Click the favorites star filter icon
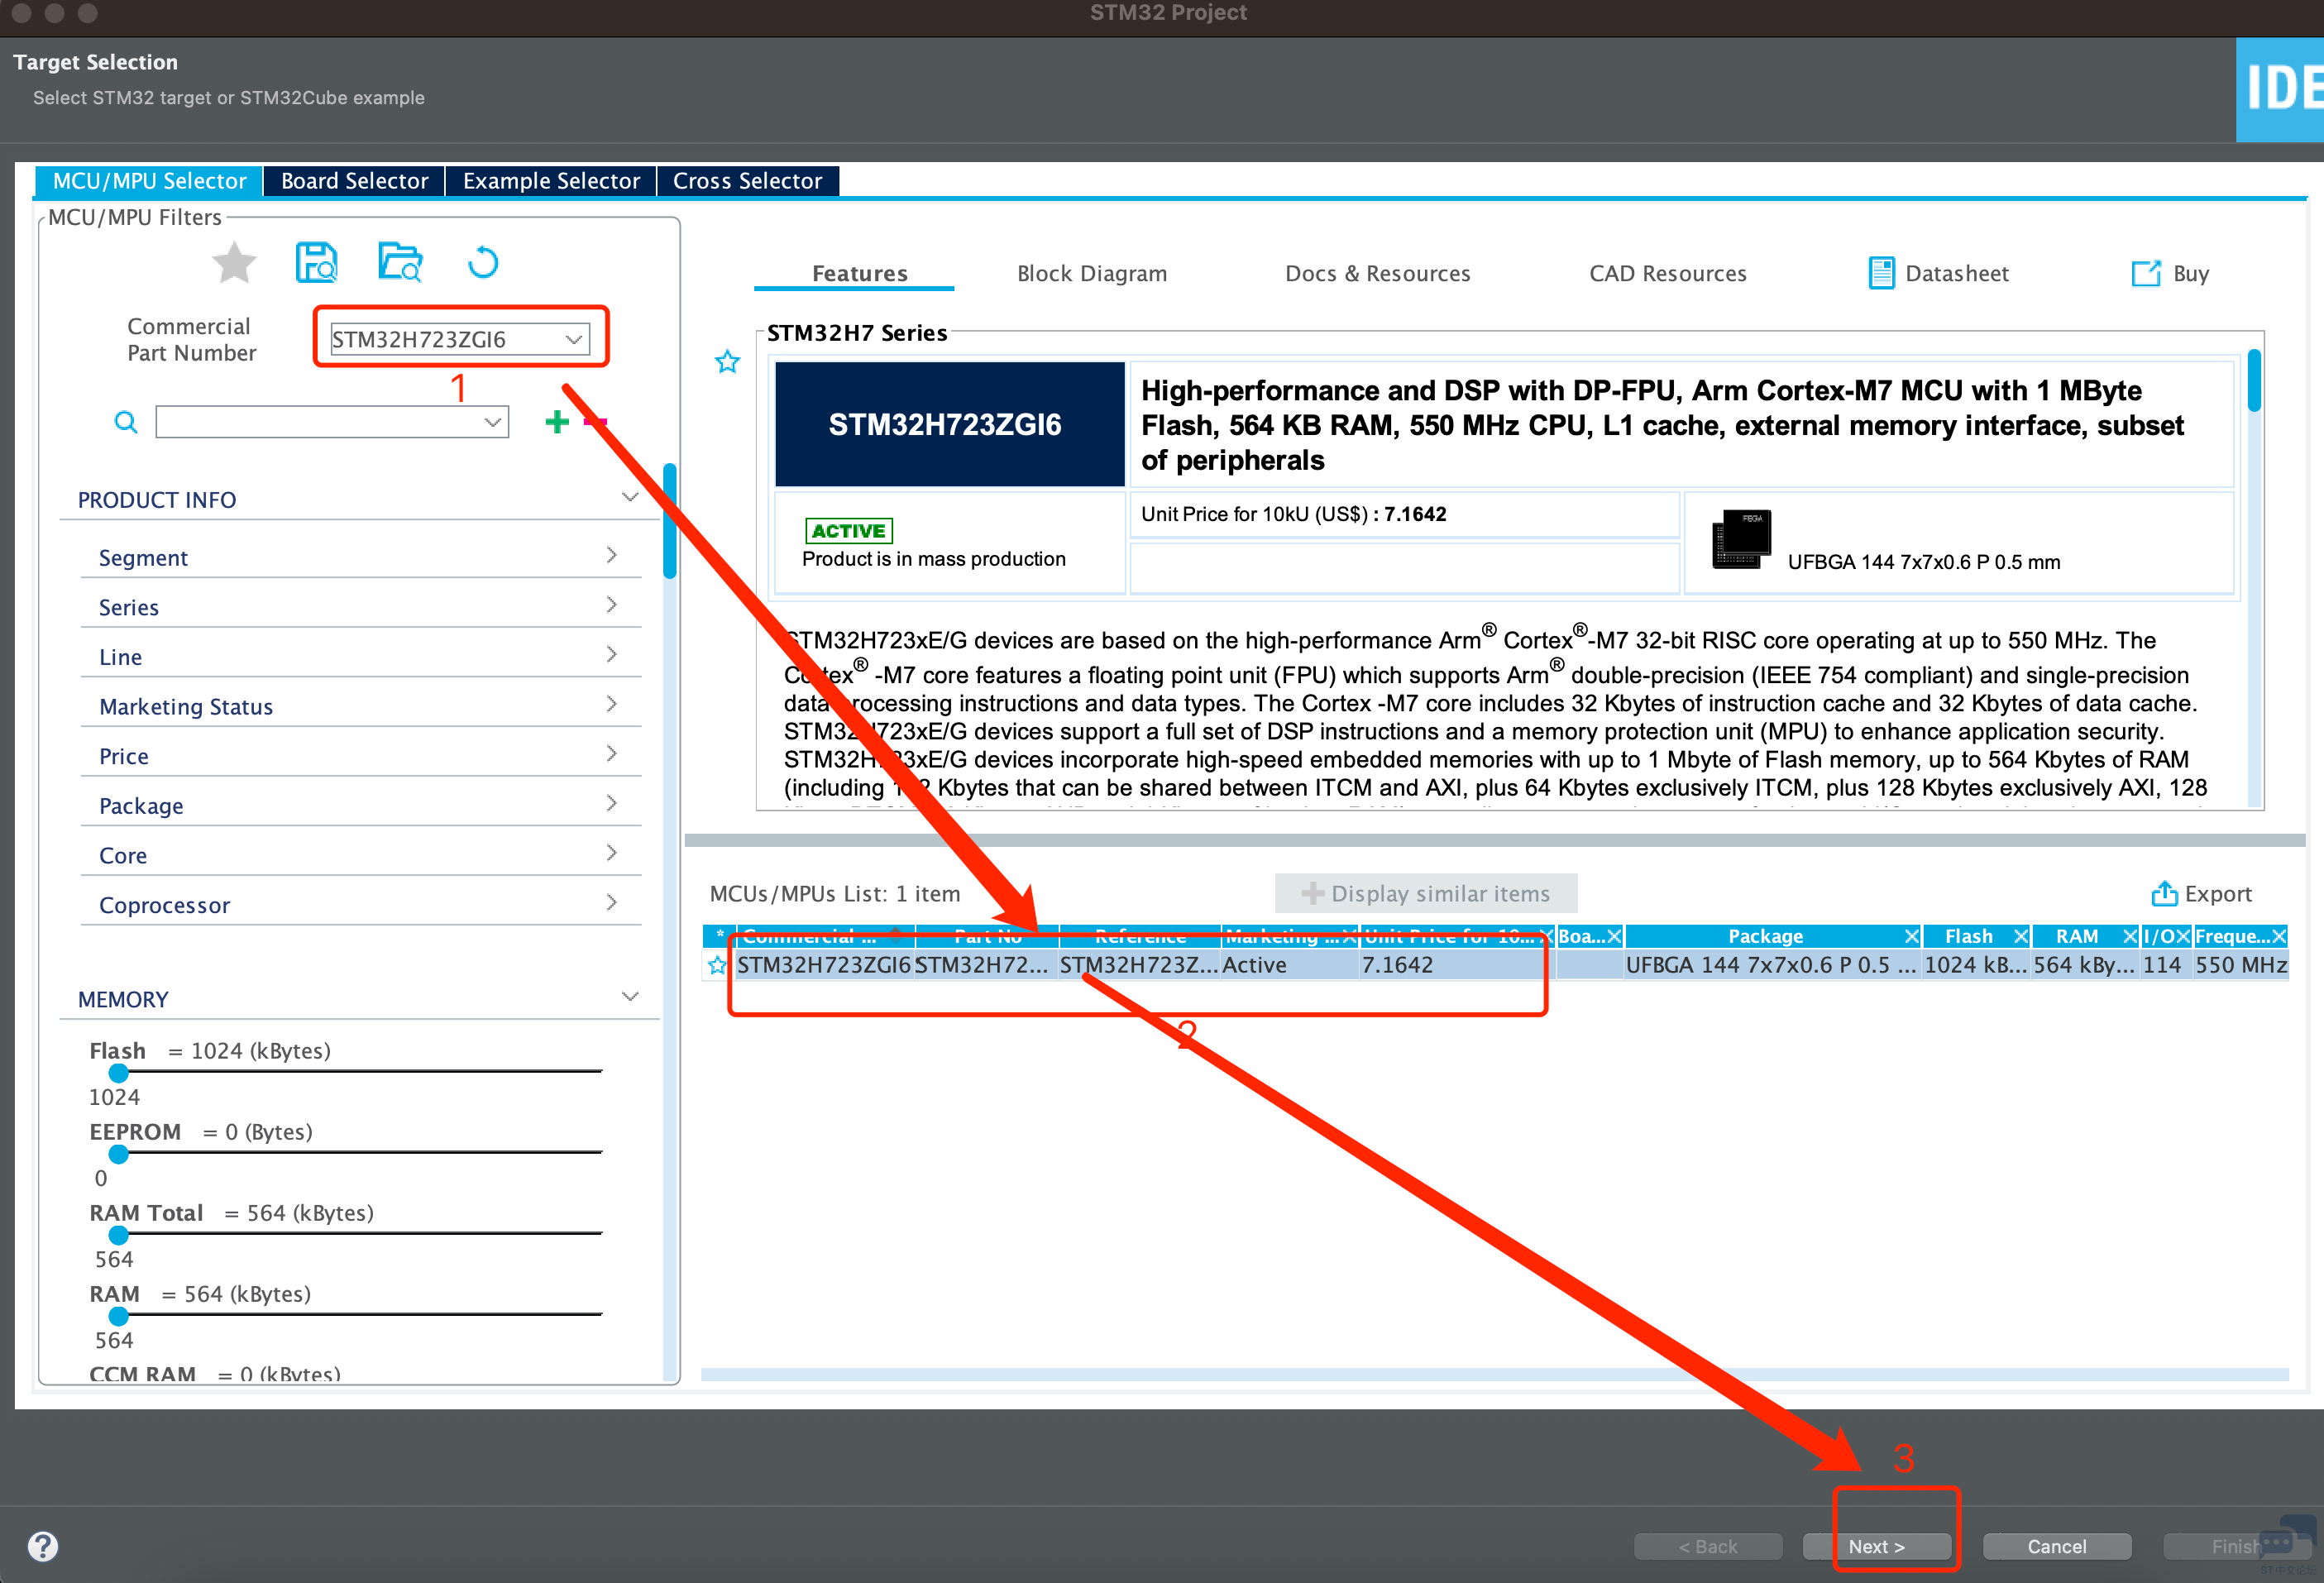 tap(234, 263)
